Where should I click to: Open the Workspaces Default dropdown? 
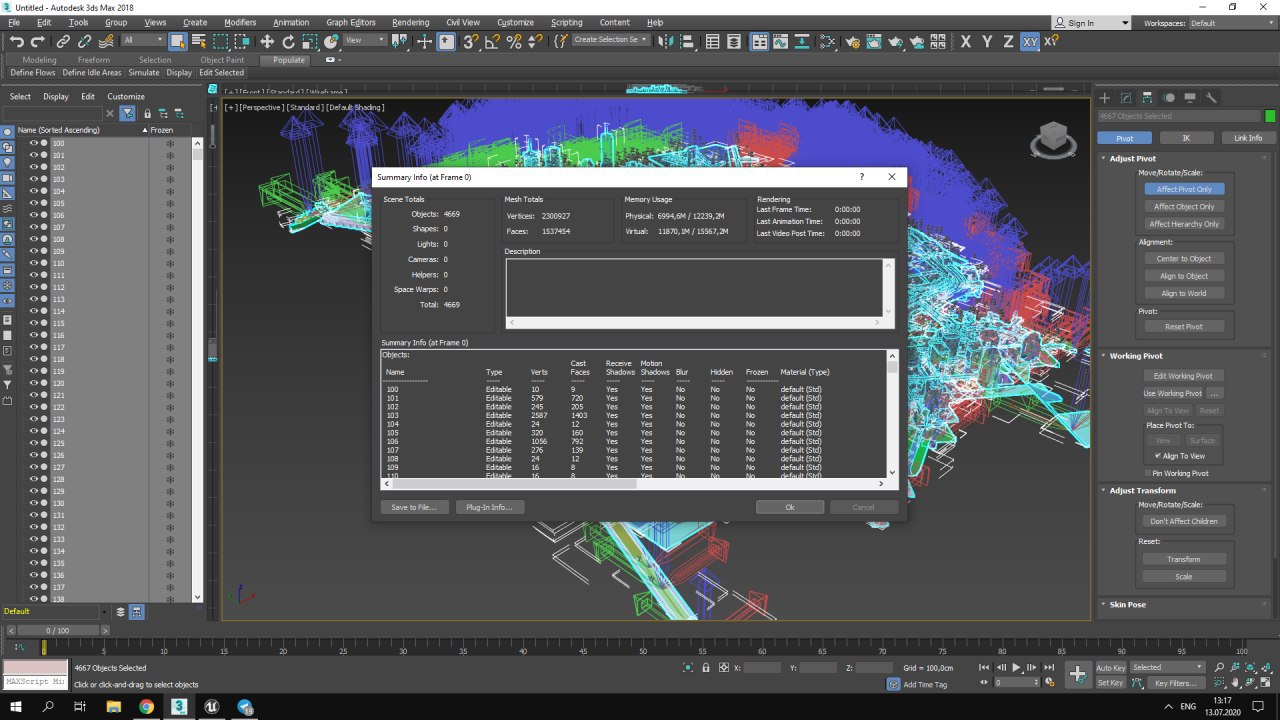click(x=1231, y=22)
